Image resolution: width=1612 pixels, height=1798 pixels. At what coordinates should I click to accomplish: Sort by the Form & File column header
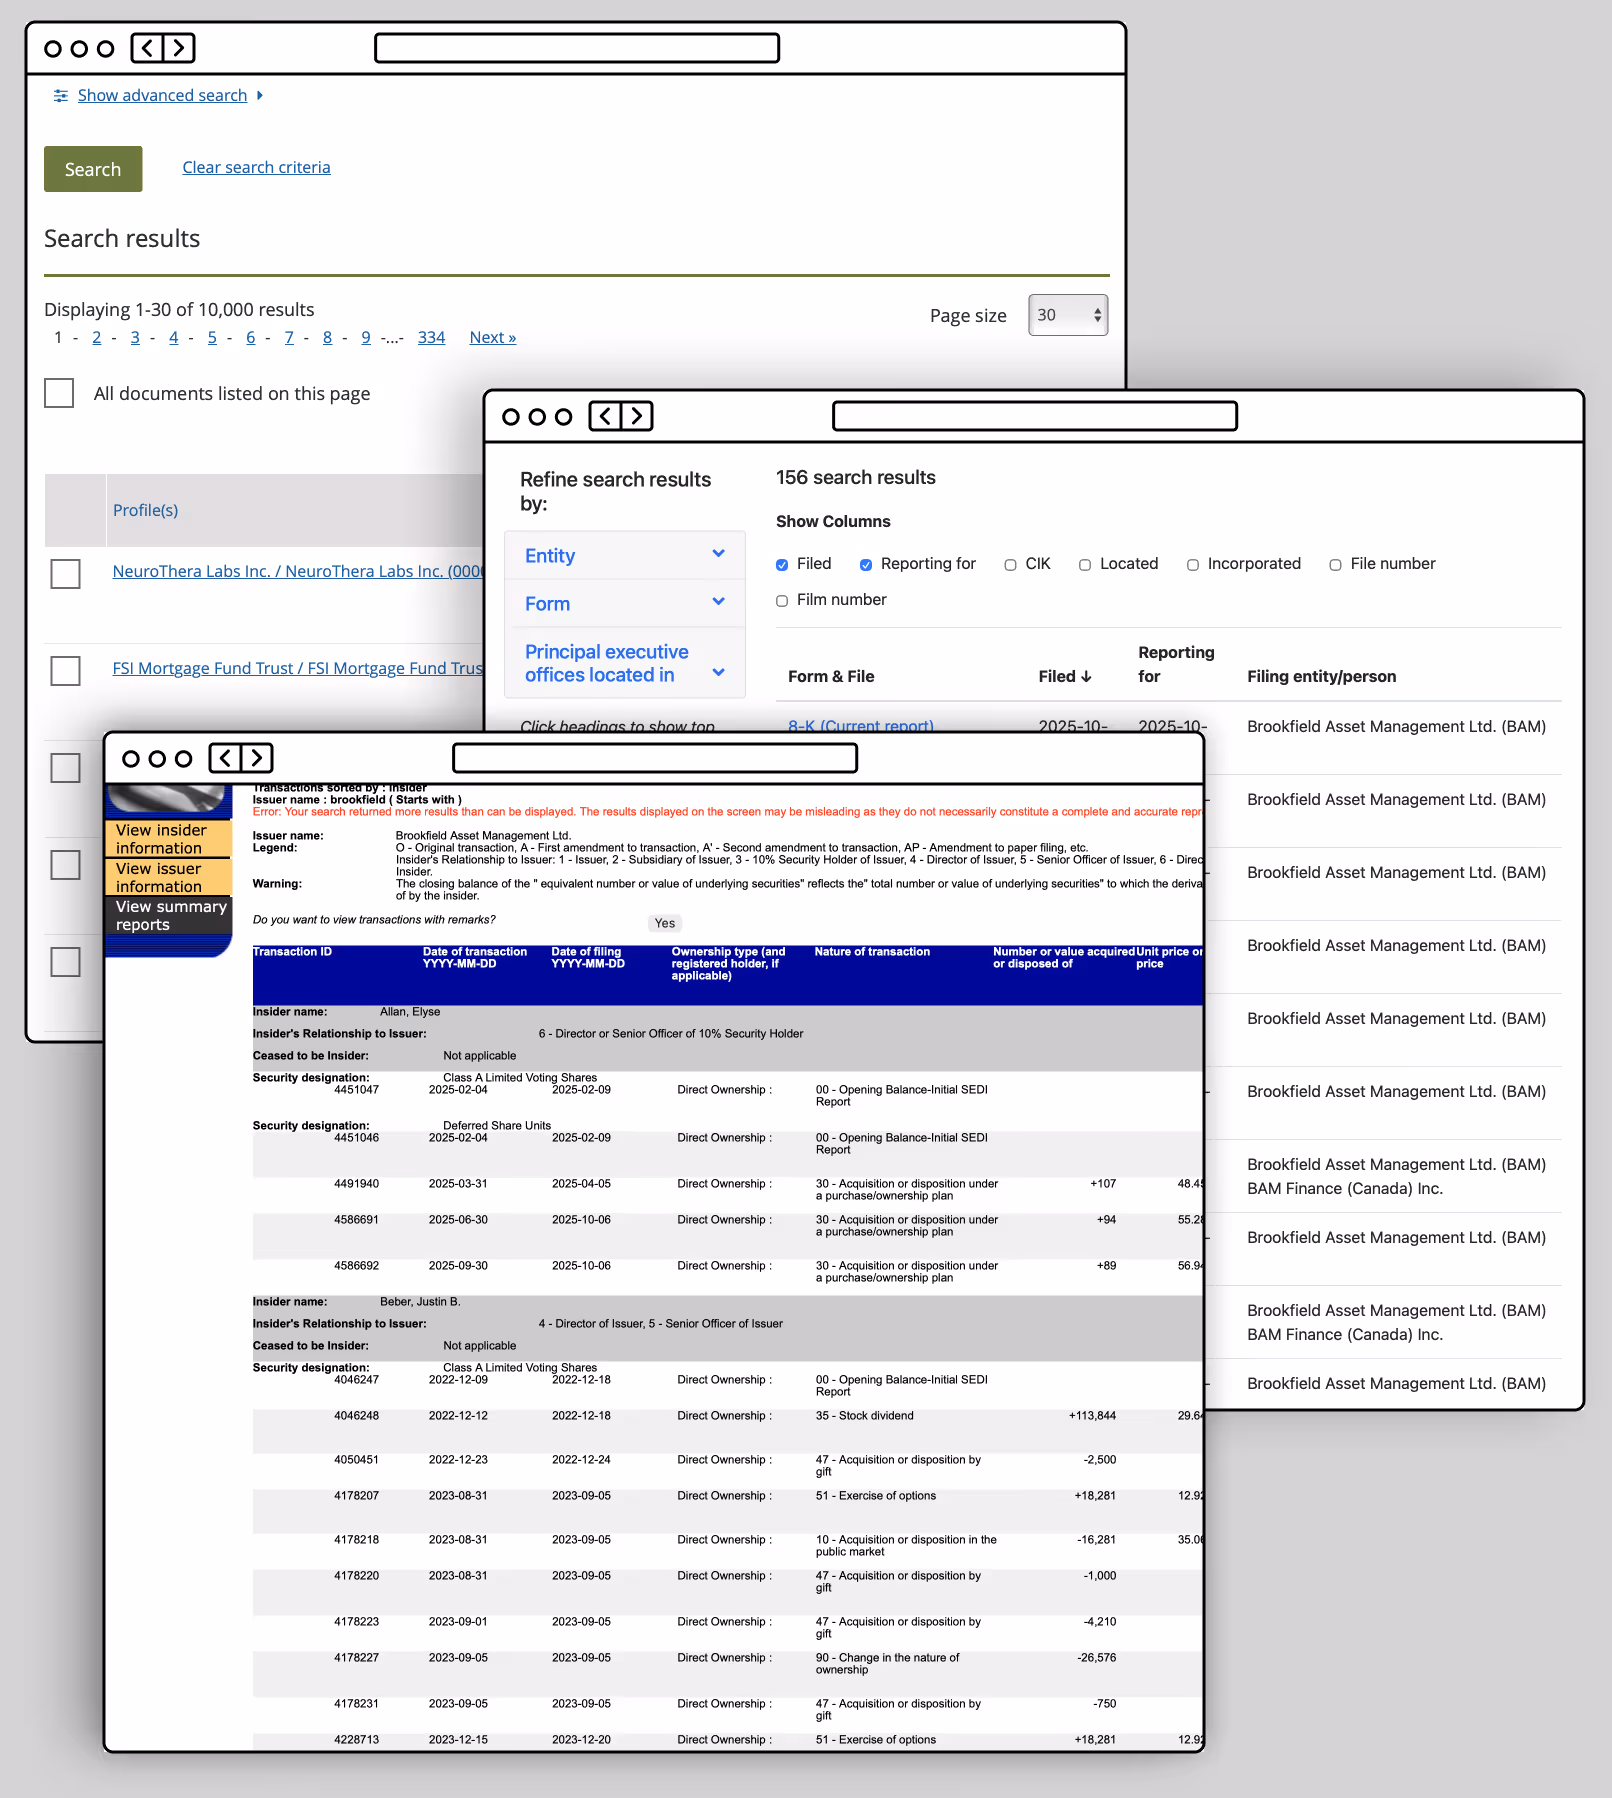point(831,677)
